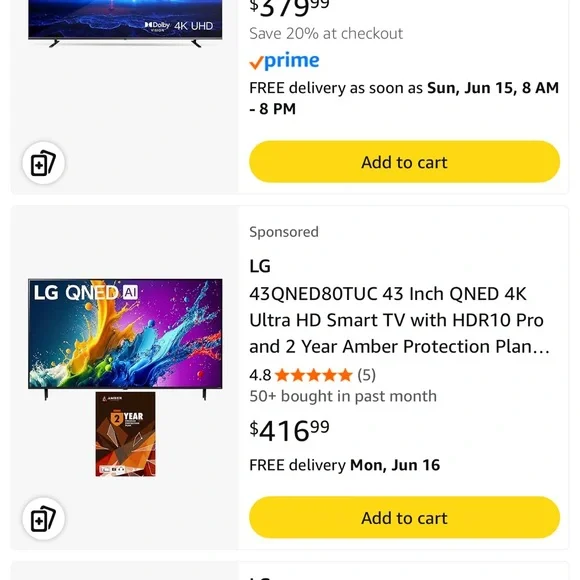Click the Sponsored label

point(284,232)
